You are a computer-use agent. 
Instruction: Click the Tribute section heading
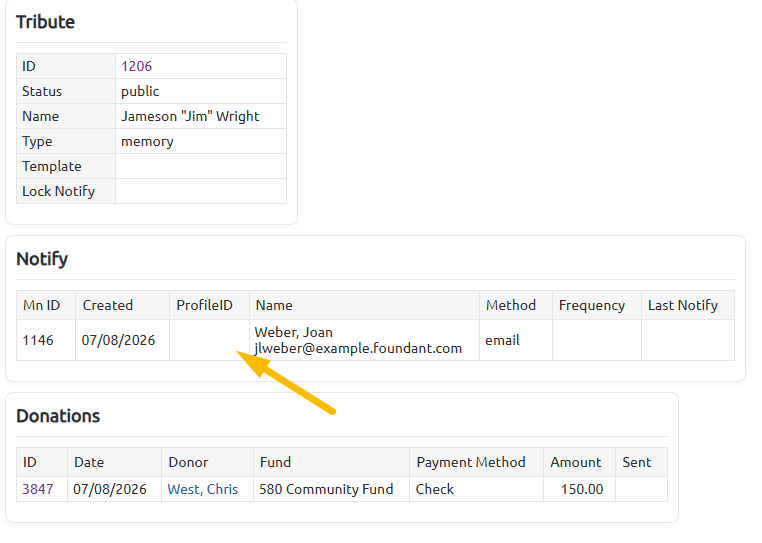45,22
